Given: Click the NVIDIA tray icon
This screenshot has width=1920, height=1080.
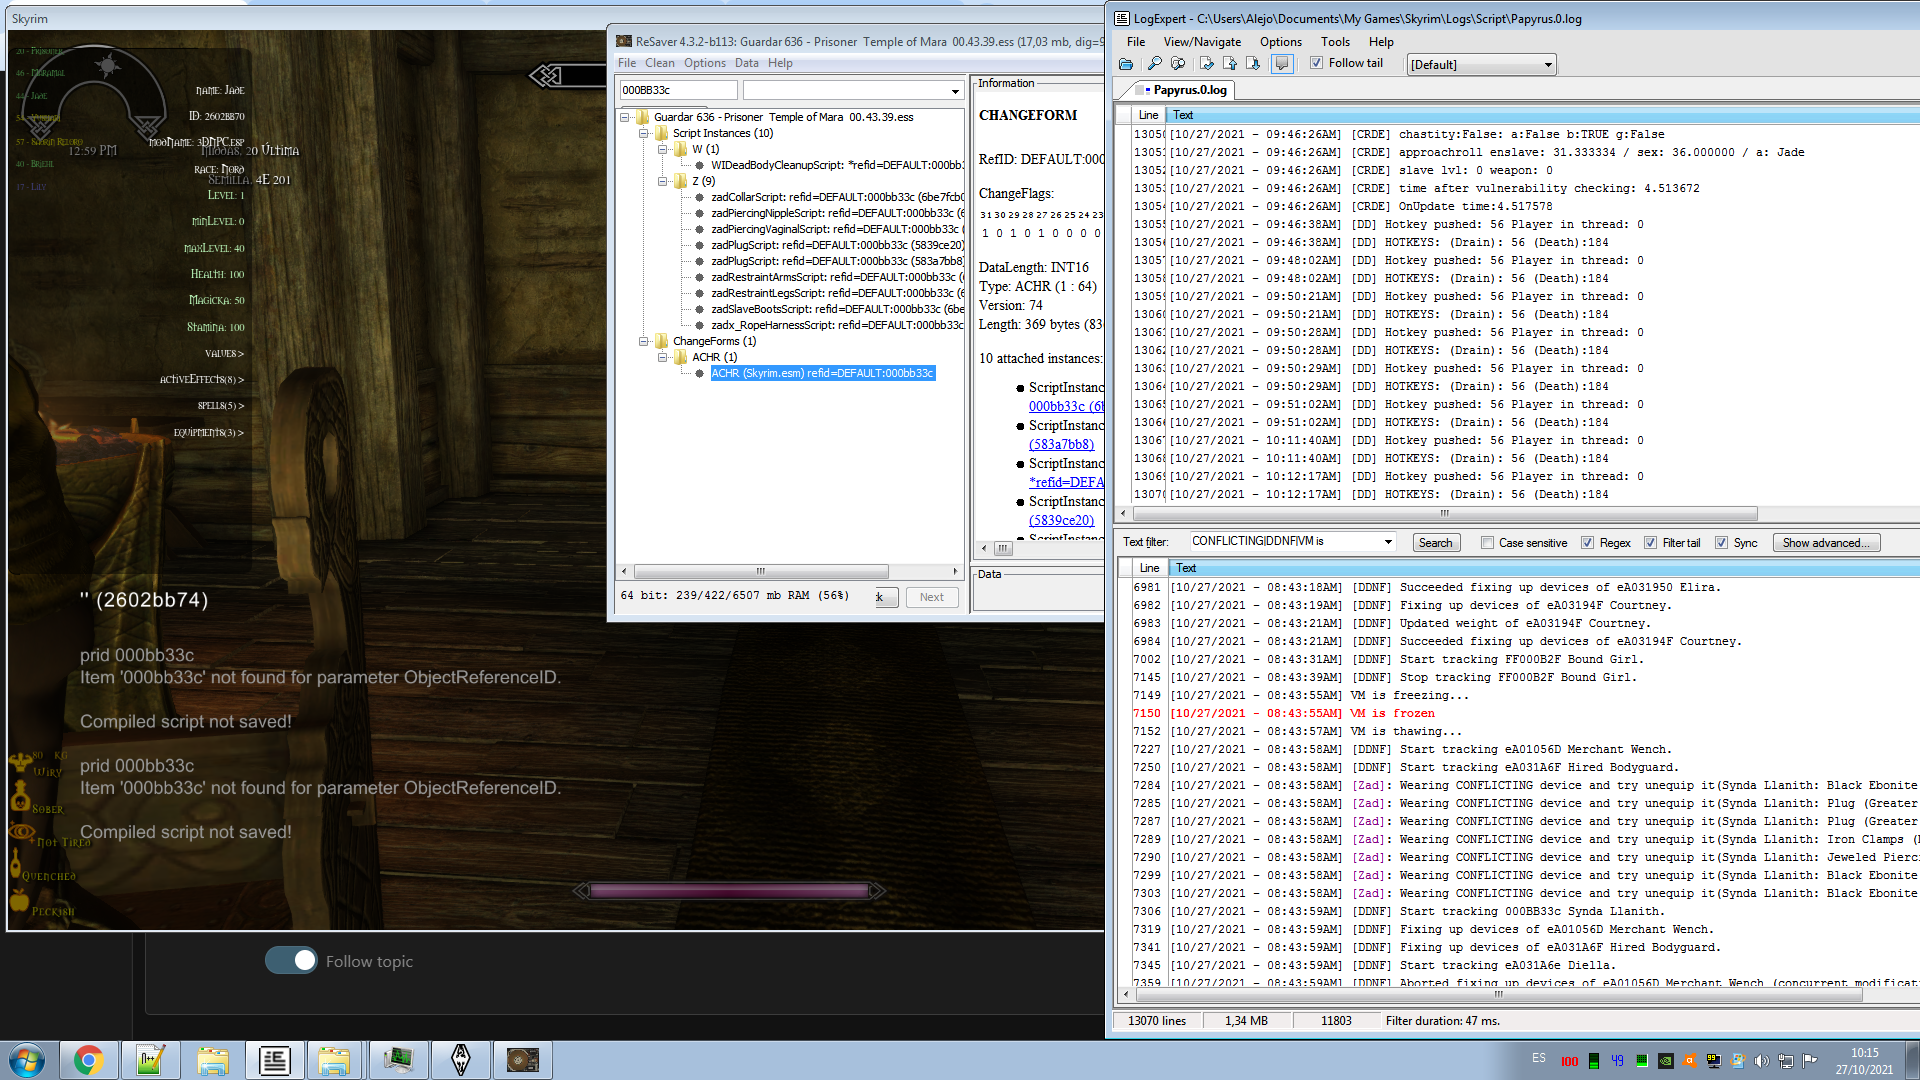Looking at the screenshot, I should 1665,1061.
